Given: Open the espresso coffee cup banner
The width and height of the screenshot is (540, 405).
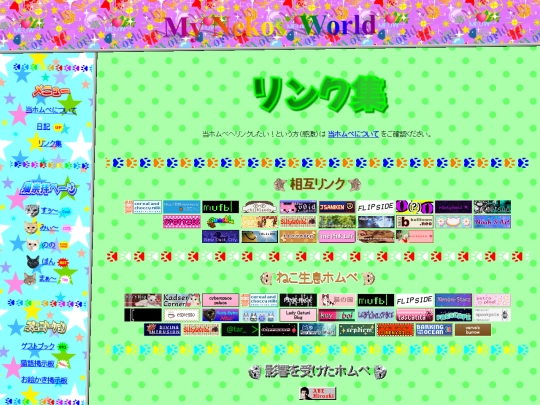Looking at the screenshot, I should pyautogui.click(x=182, y=315).
